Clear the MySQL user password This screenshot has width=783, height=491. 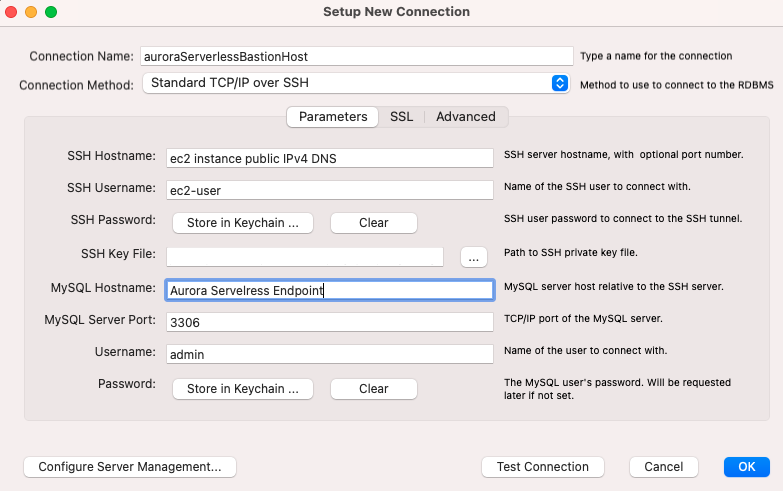(x=374, y=389)
